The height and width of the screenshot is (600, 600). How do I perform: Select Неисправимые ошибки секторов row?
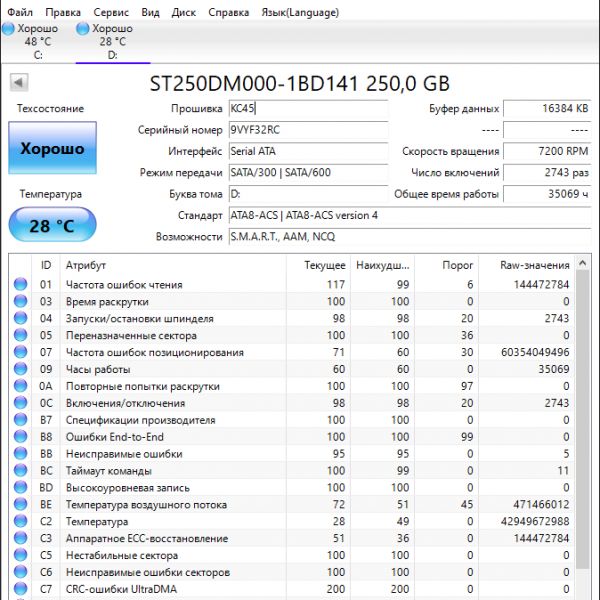(x=292, y=572)
